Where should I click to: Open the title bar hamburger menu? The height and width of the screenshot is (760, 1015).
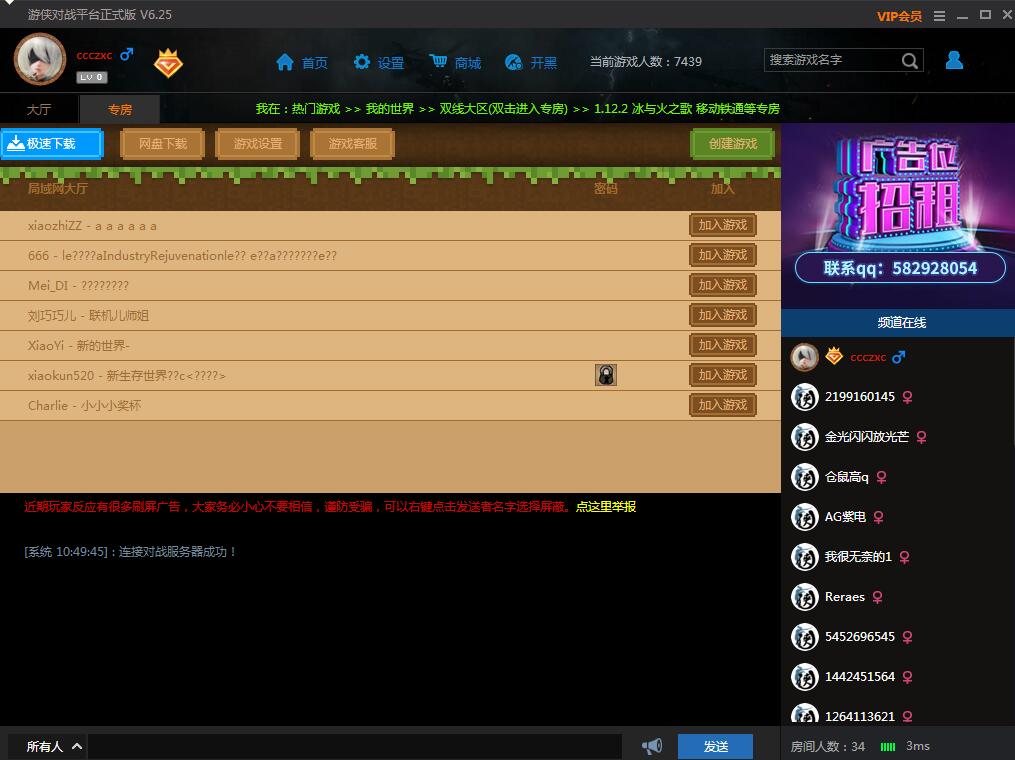[x=939, y=15]
